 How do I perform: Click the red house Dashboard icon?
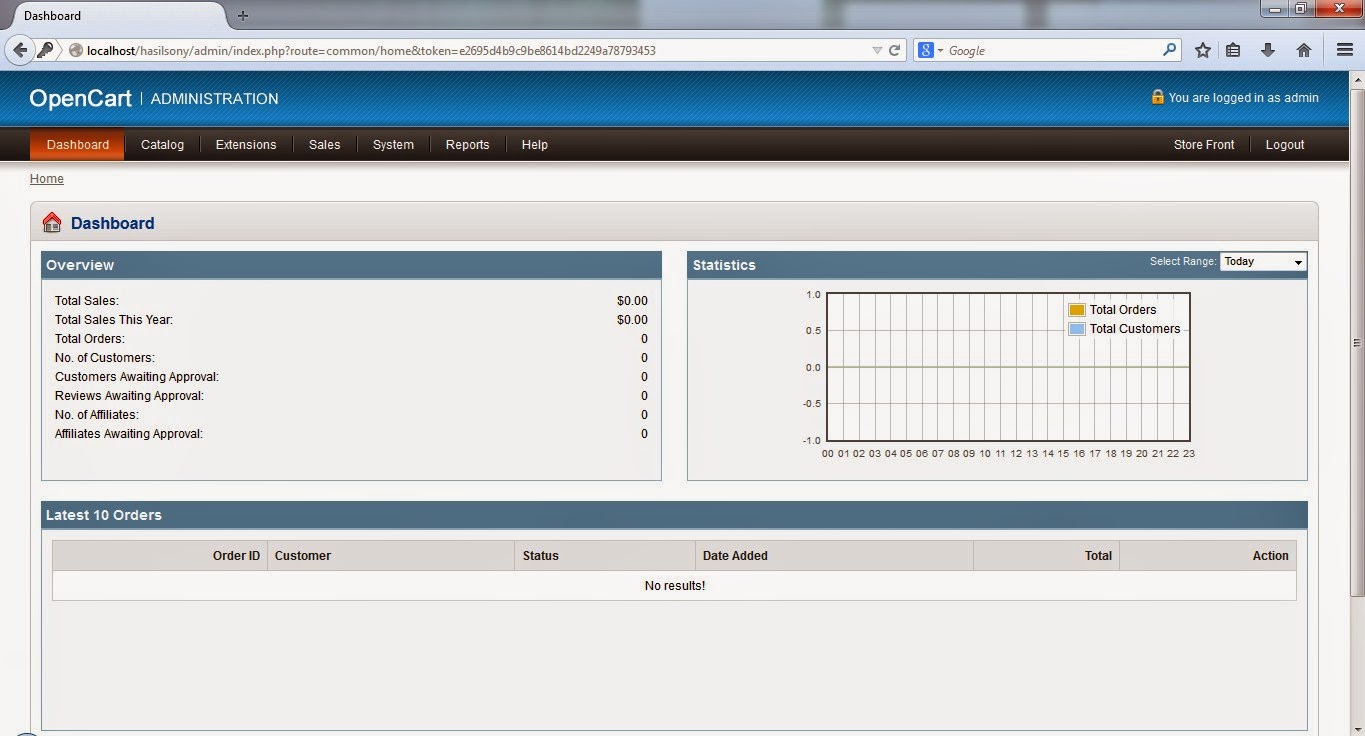[x=51, y=222]
